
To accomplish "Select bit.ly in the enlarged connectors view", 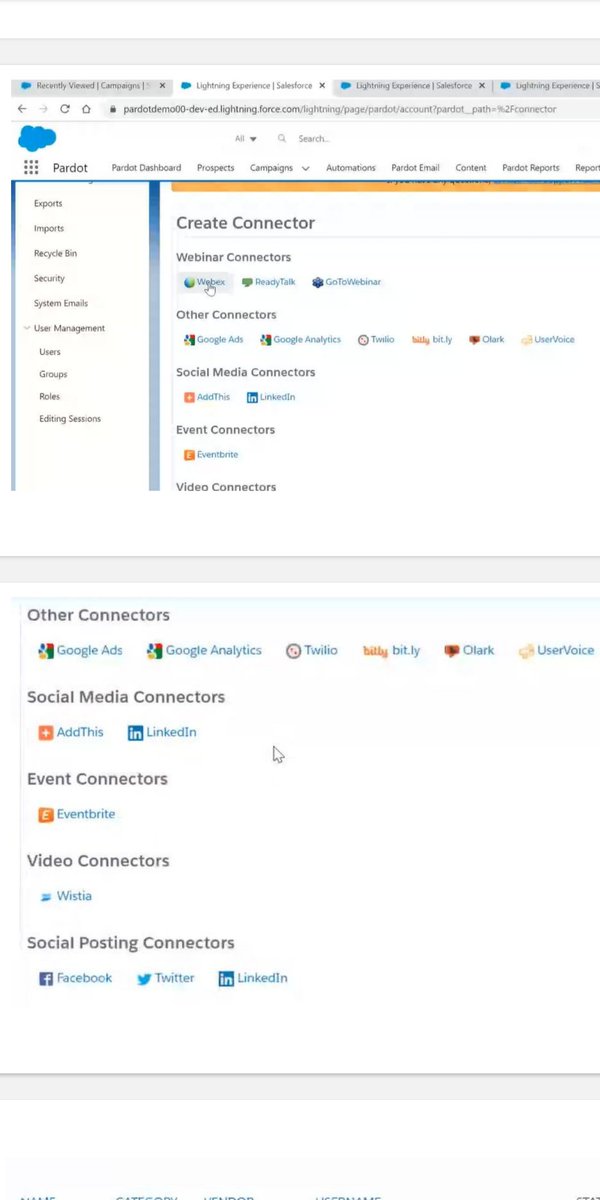I will coord(391,650).
